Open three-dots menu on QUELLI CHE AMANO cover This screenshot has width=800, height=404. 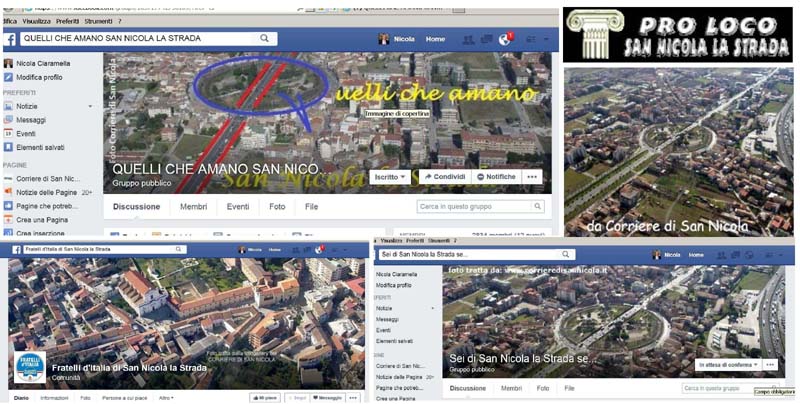coord(532,177)
